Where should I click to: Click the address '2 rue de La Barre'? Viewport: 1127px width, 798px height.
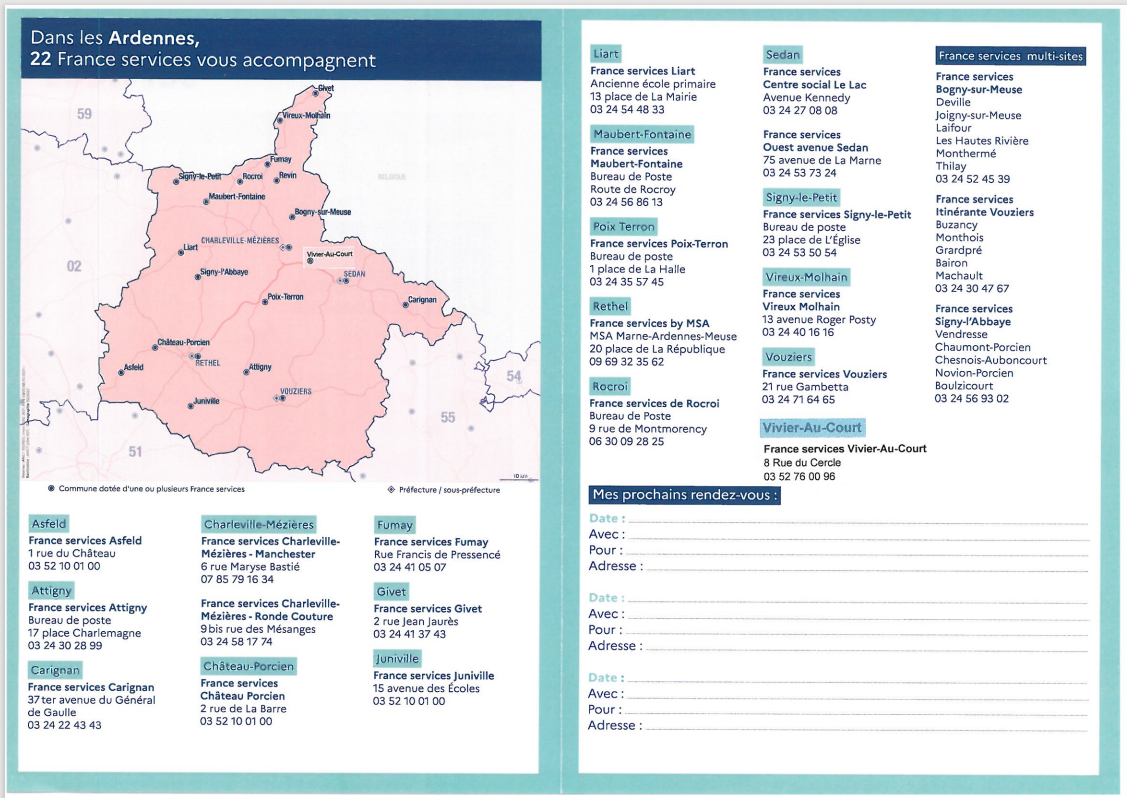coord(244,709)
